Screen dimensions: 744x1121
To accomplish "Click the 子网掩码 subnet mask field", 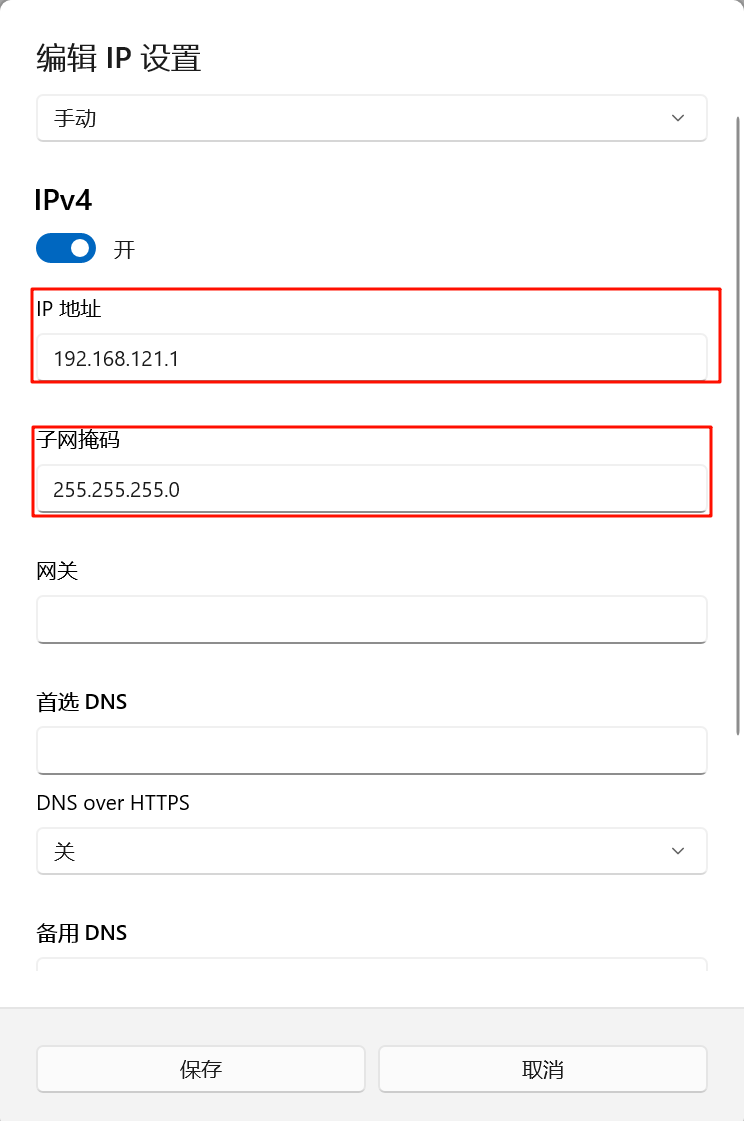I will 372,490.
